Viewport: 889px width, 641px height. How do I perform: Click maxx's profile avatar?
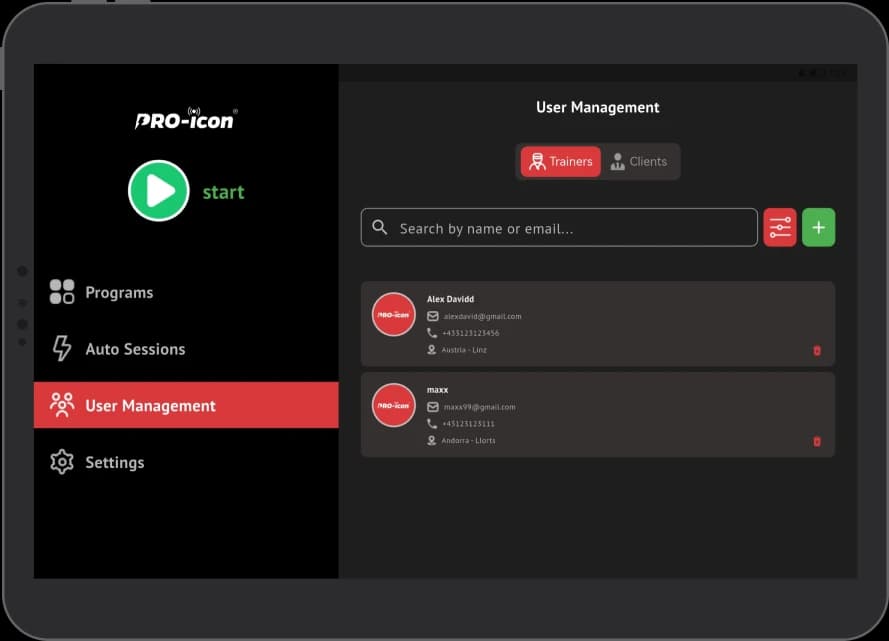pos(393,405)
